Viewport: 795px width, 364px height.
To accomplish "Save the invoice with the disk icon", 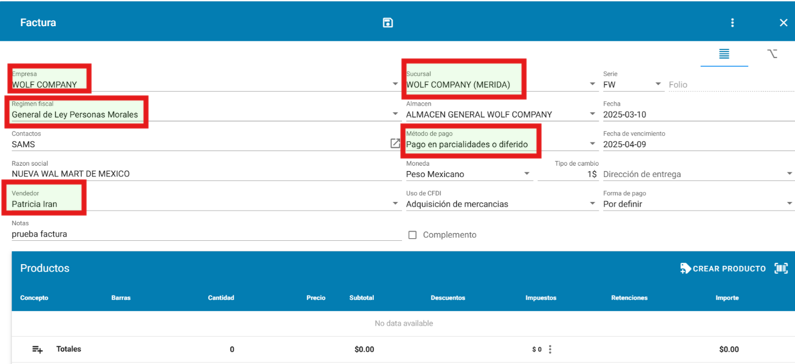I will coord(387,23).
